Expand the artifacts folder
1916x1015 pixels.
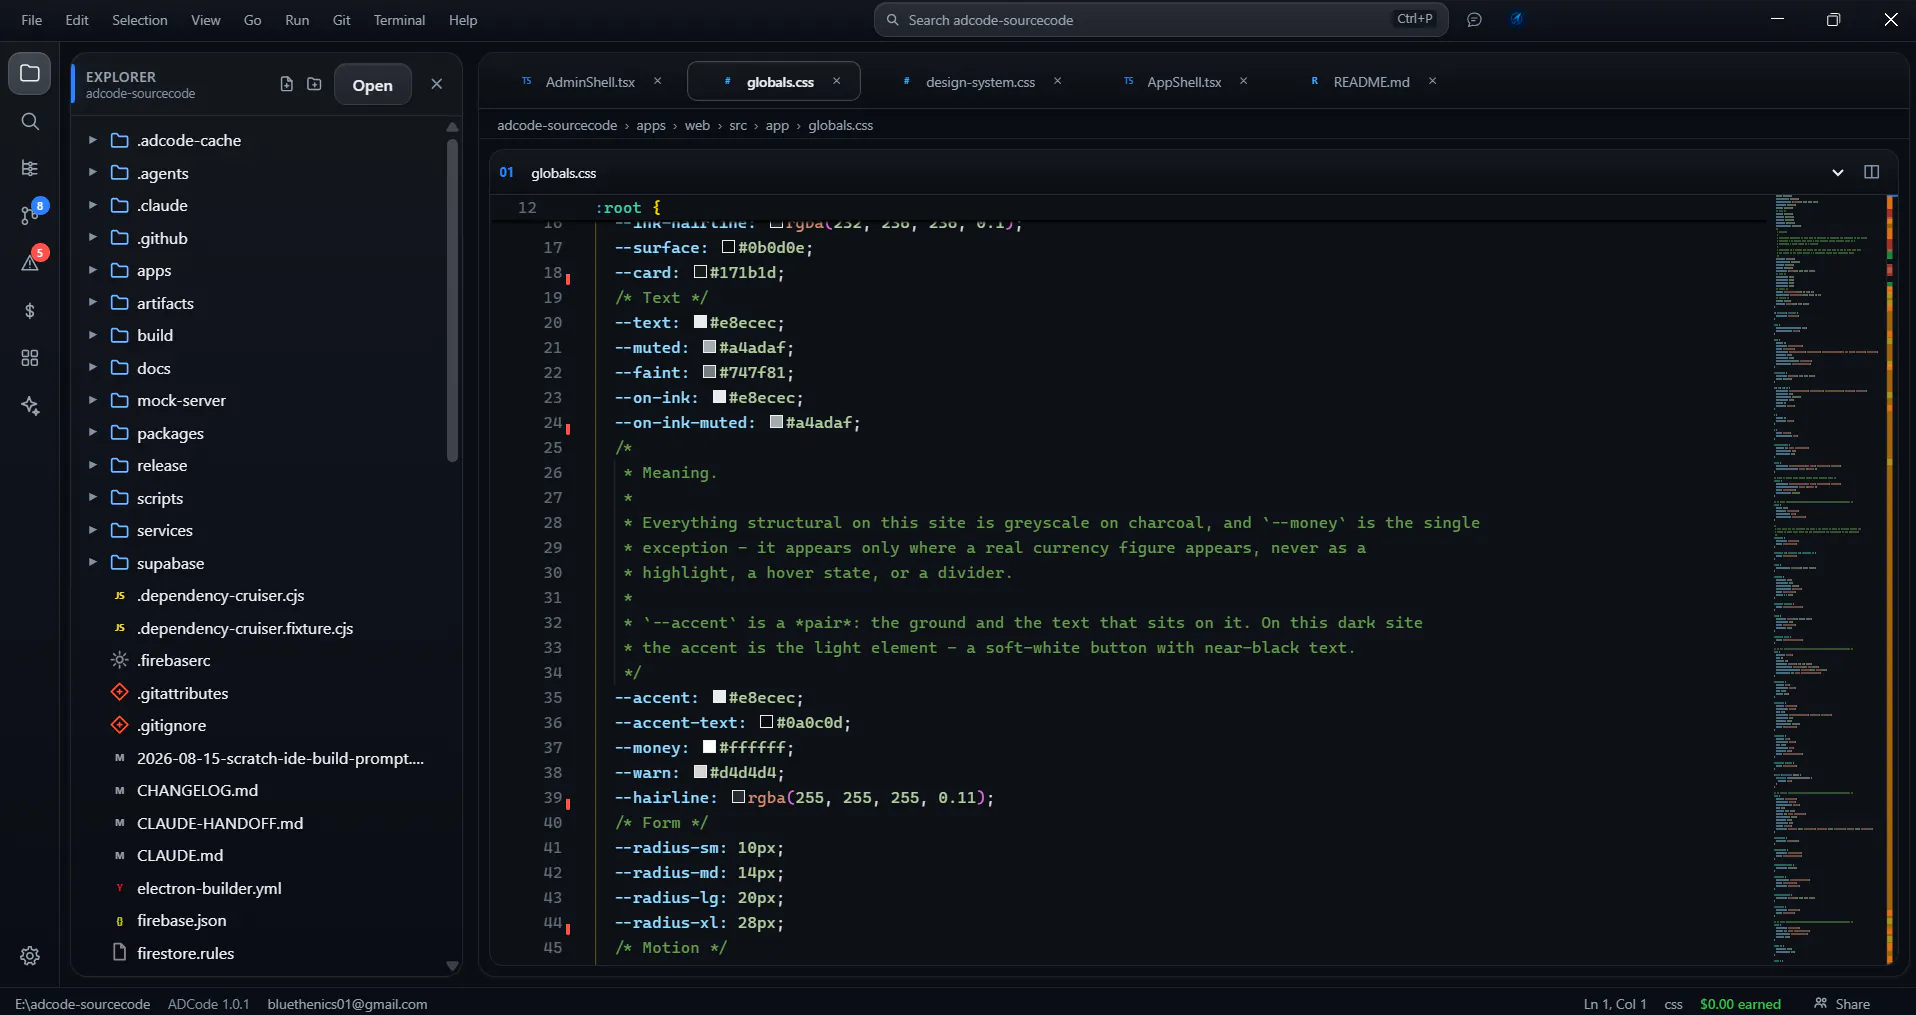[x=92, y=302]
